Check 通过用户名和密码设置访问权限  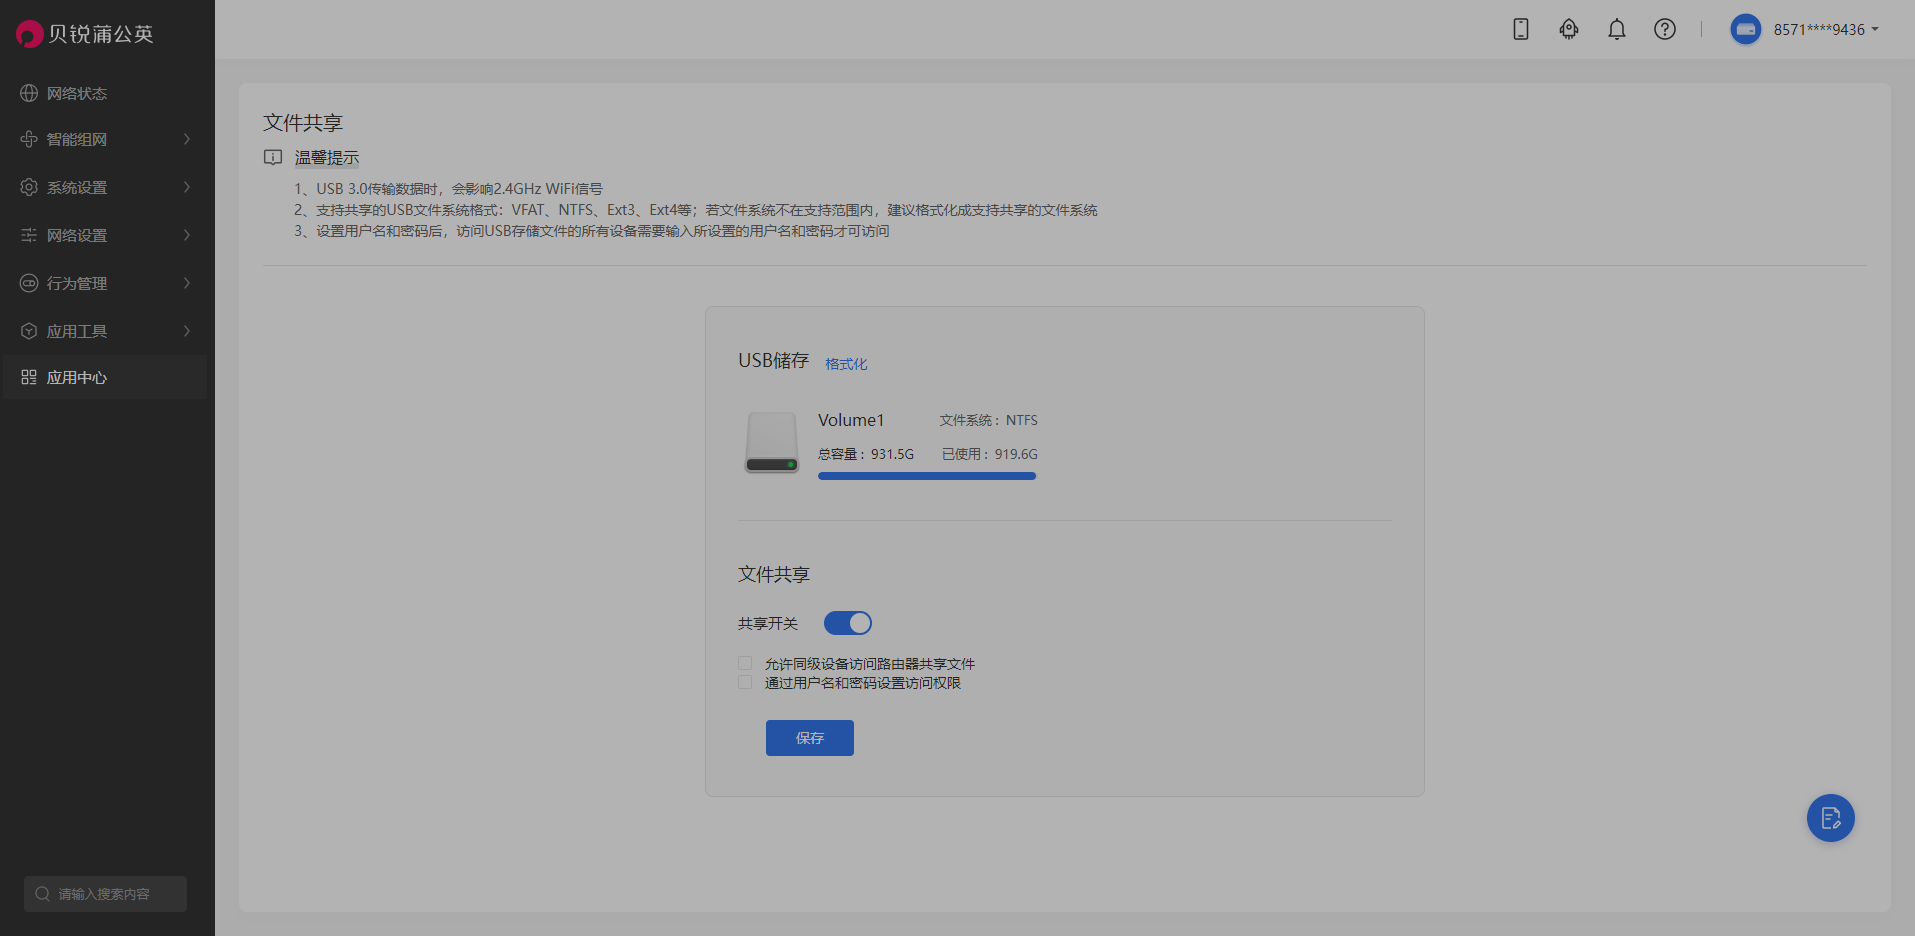(745, 682)
